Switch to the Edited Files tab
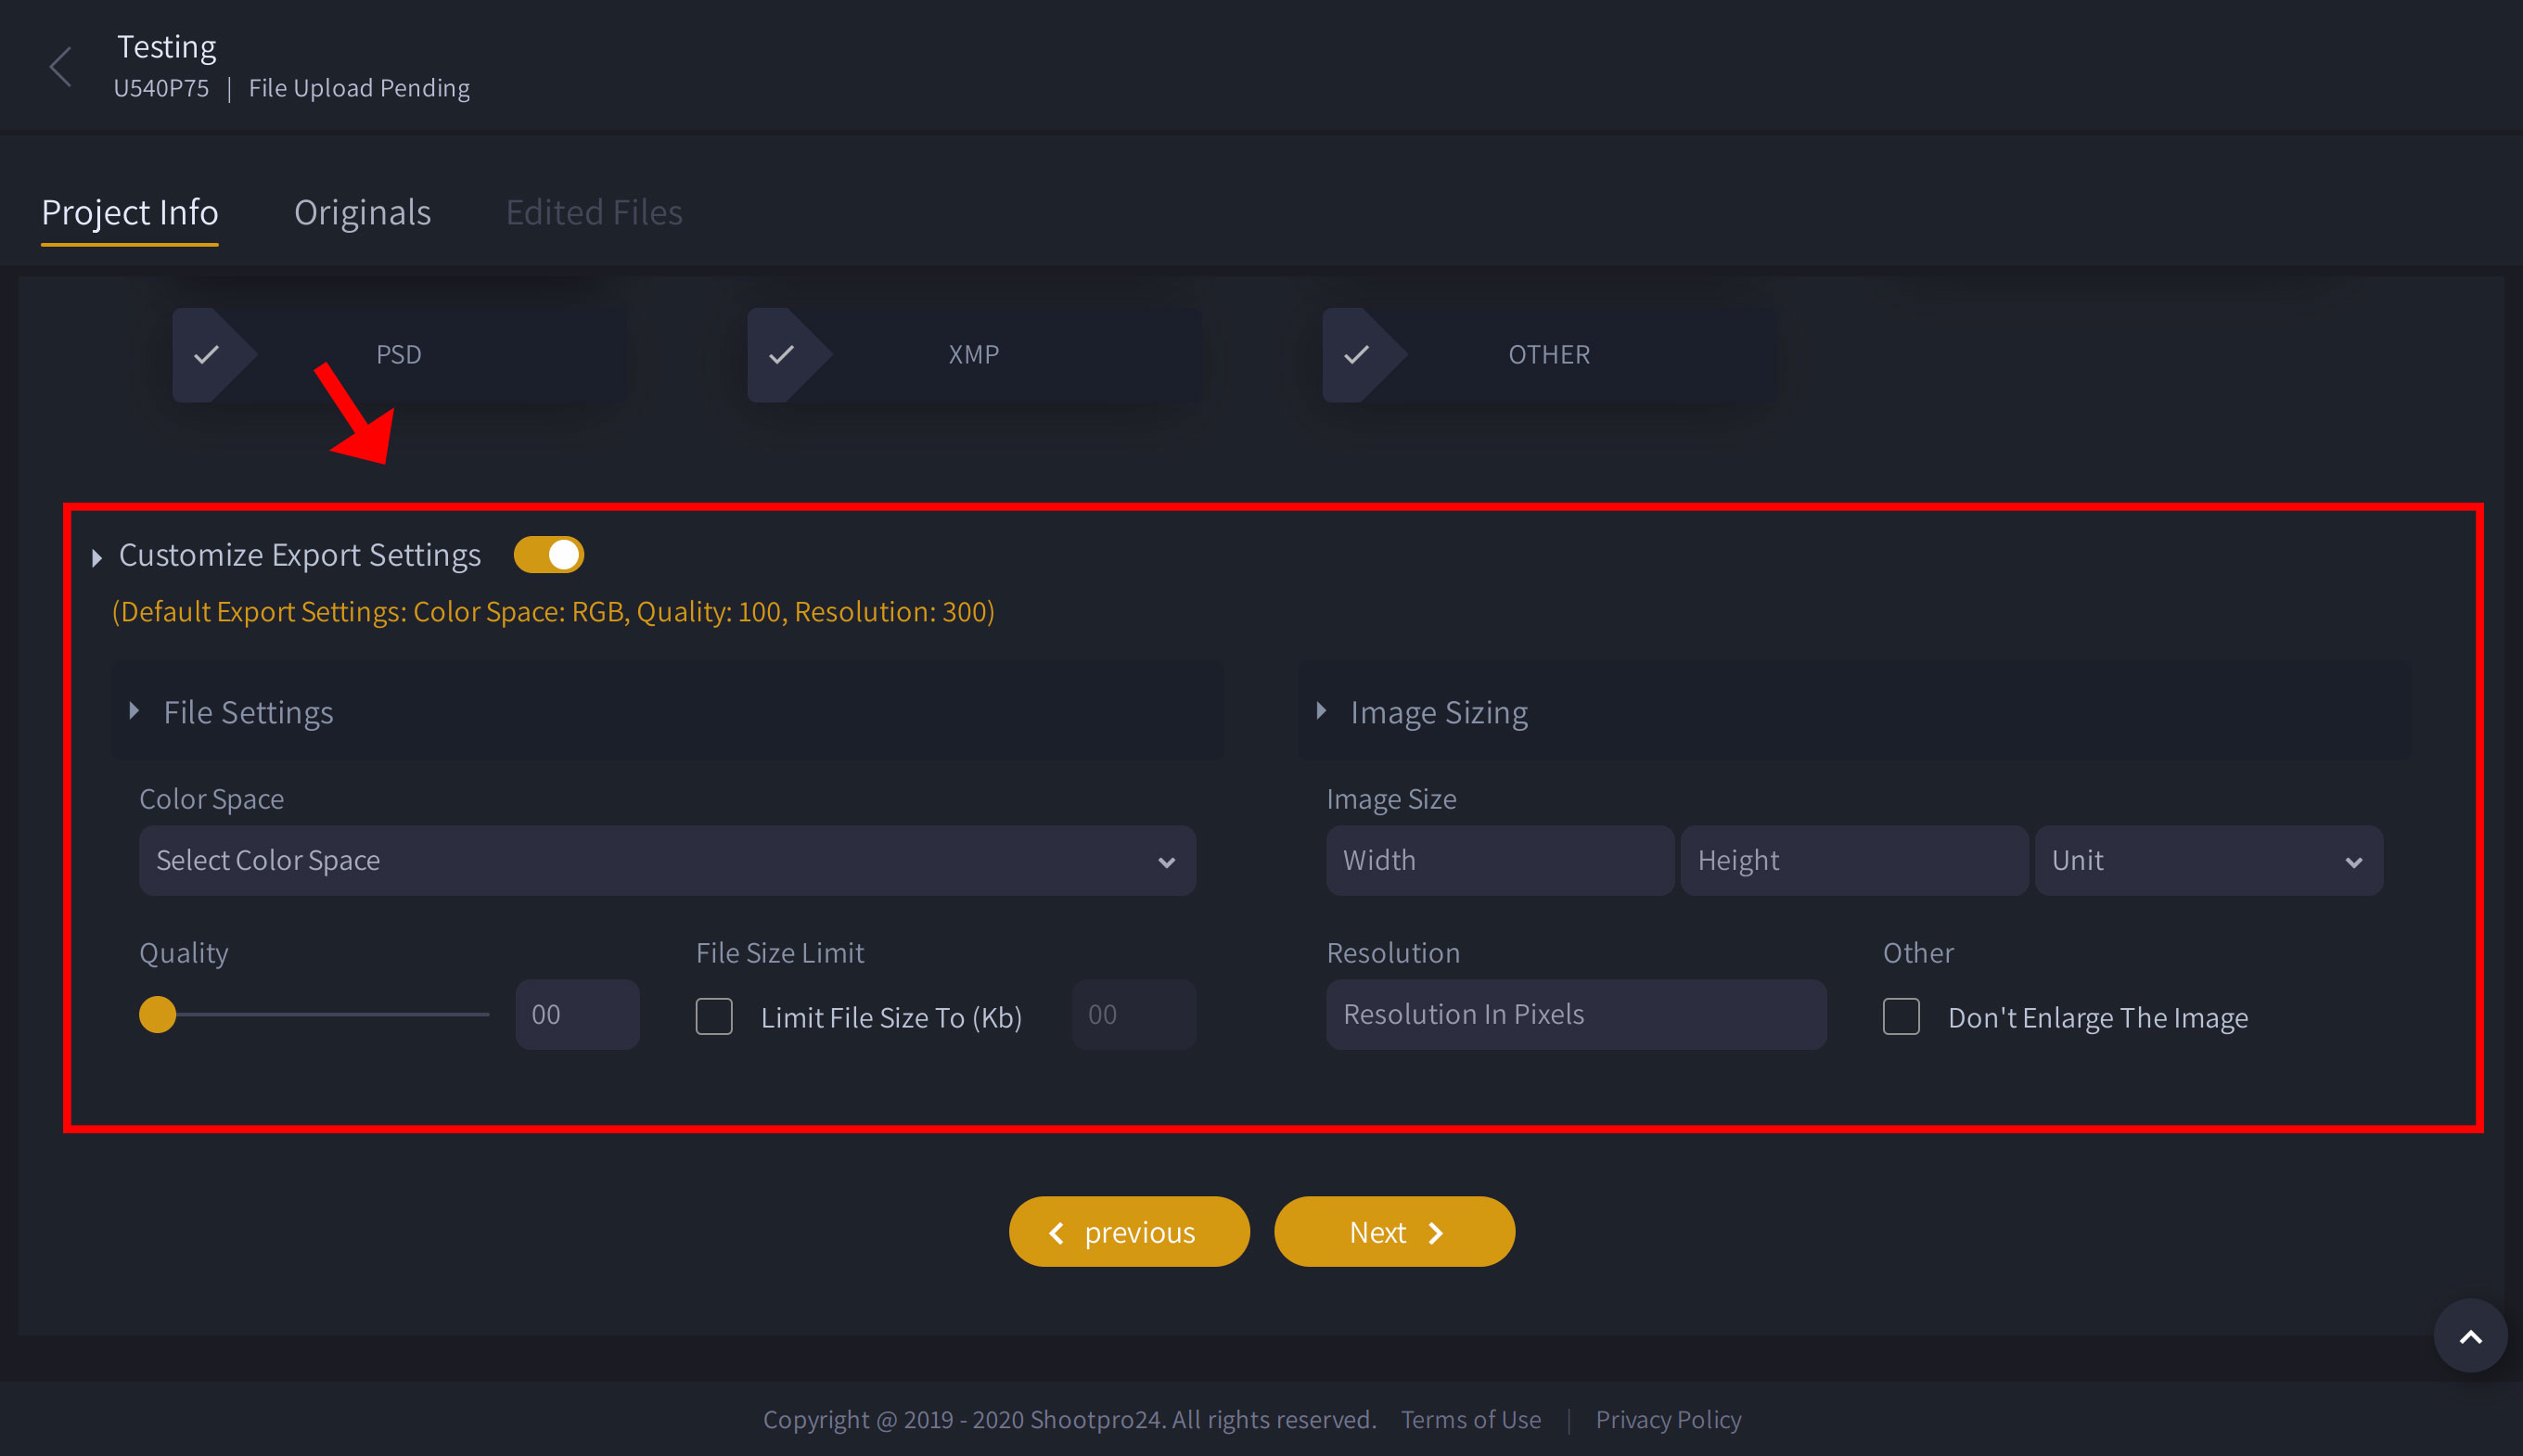This screenshot has height=1456, width=2523. click(594, 212)
